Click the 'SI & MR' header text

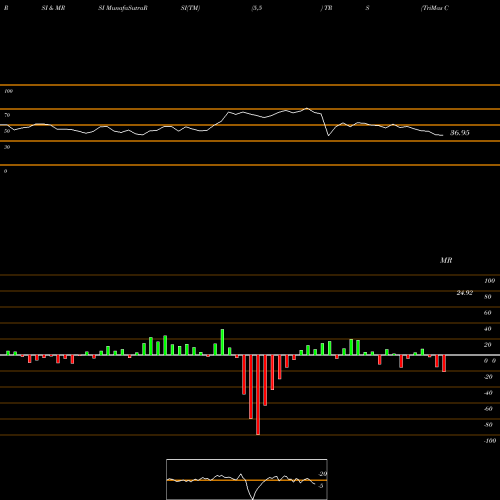click(x=53, y=8)
